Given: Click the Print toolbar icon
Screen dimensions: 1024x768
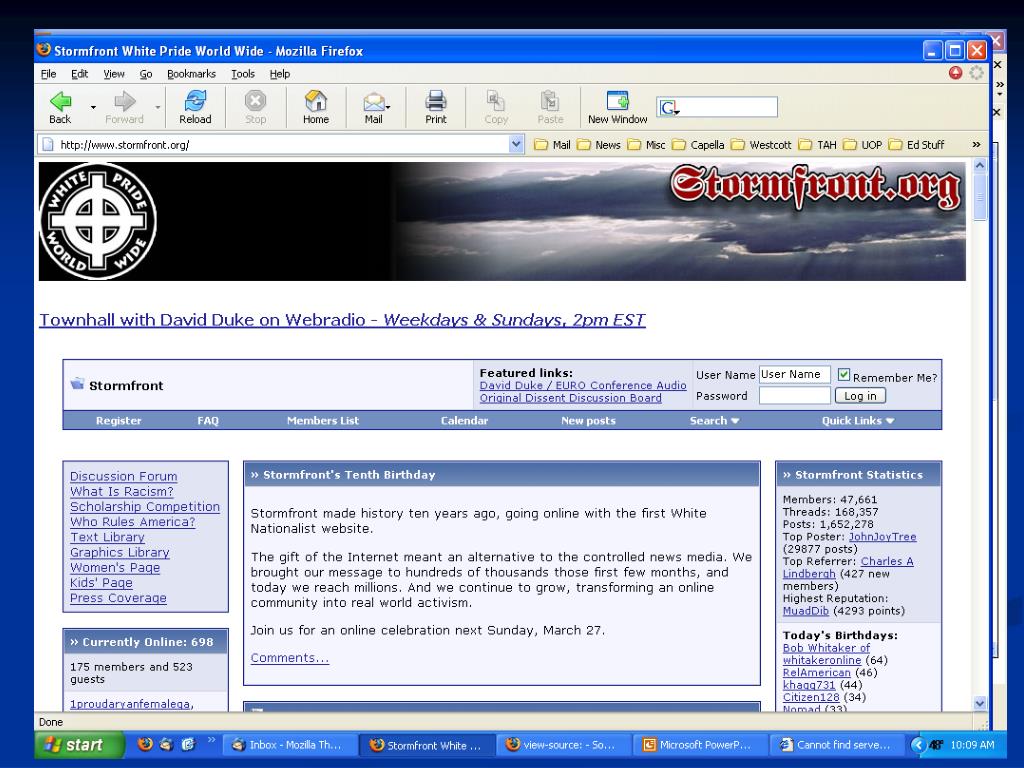Looking at the screenshot, I should point(436,101).
